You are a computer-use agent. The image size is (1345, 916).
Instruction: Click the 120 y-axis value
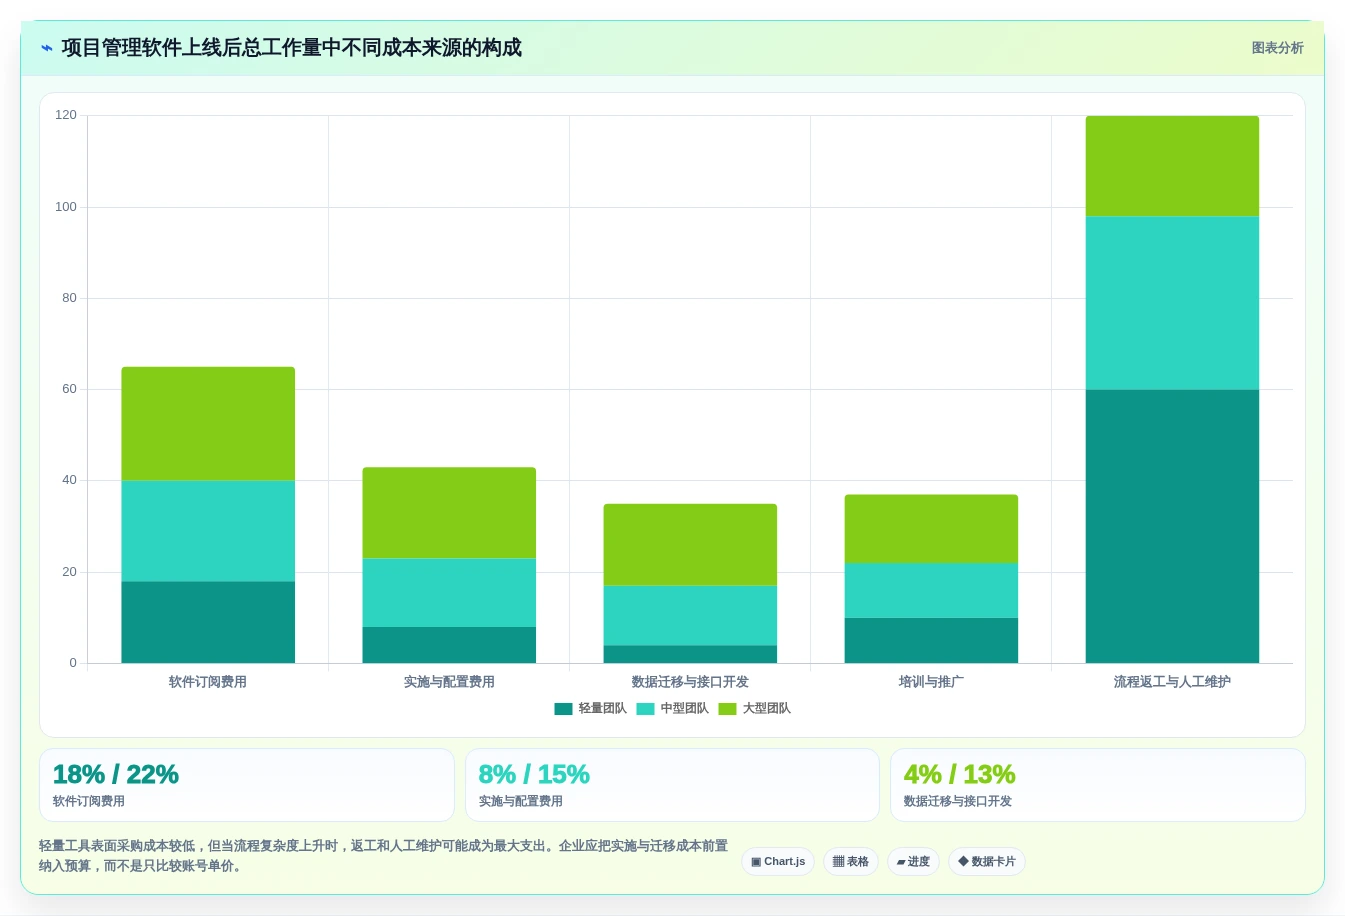pyautogui.click(x=66, y=115)
